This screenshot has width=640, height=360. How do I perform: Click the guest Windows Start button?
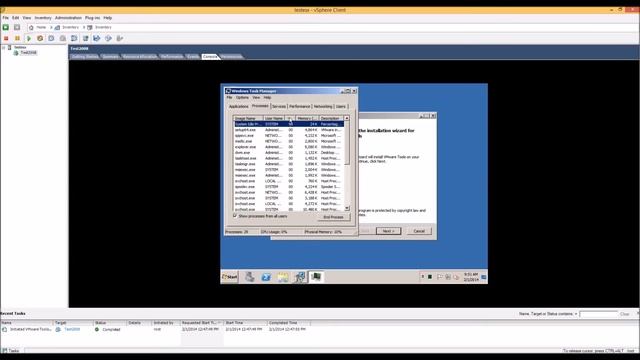(229, 277)
